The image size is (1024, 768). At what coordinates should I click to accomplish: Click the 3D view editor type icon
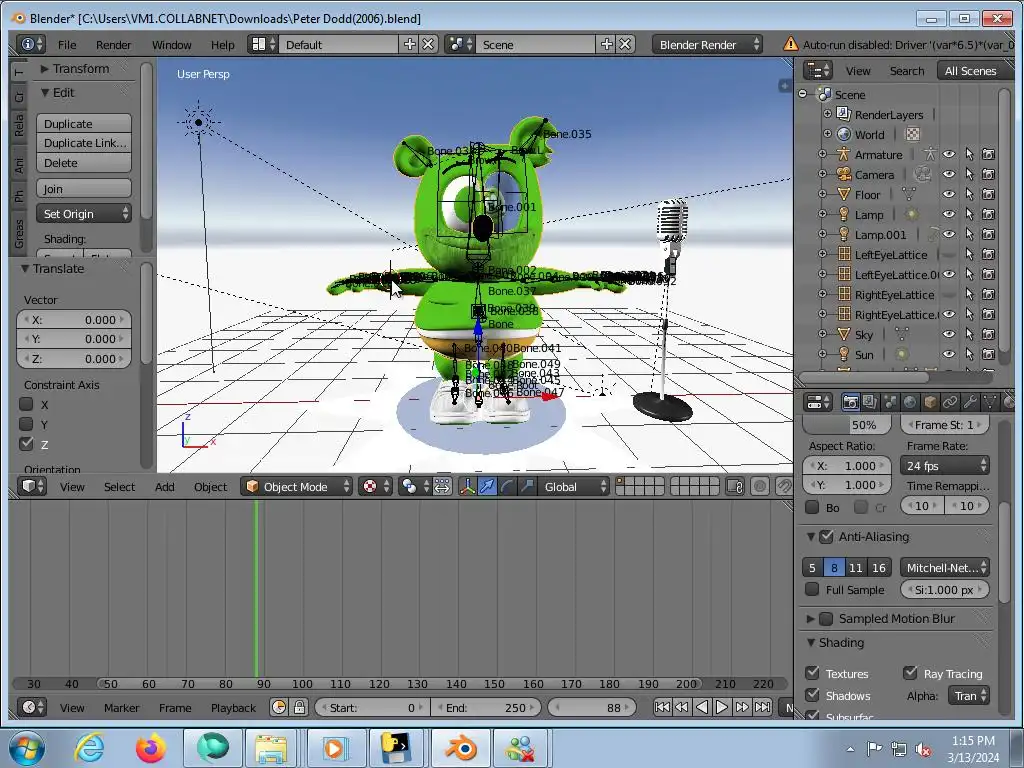pyautogui.click(x=31, y=487)
